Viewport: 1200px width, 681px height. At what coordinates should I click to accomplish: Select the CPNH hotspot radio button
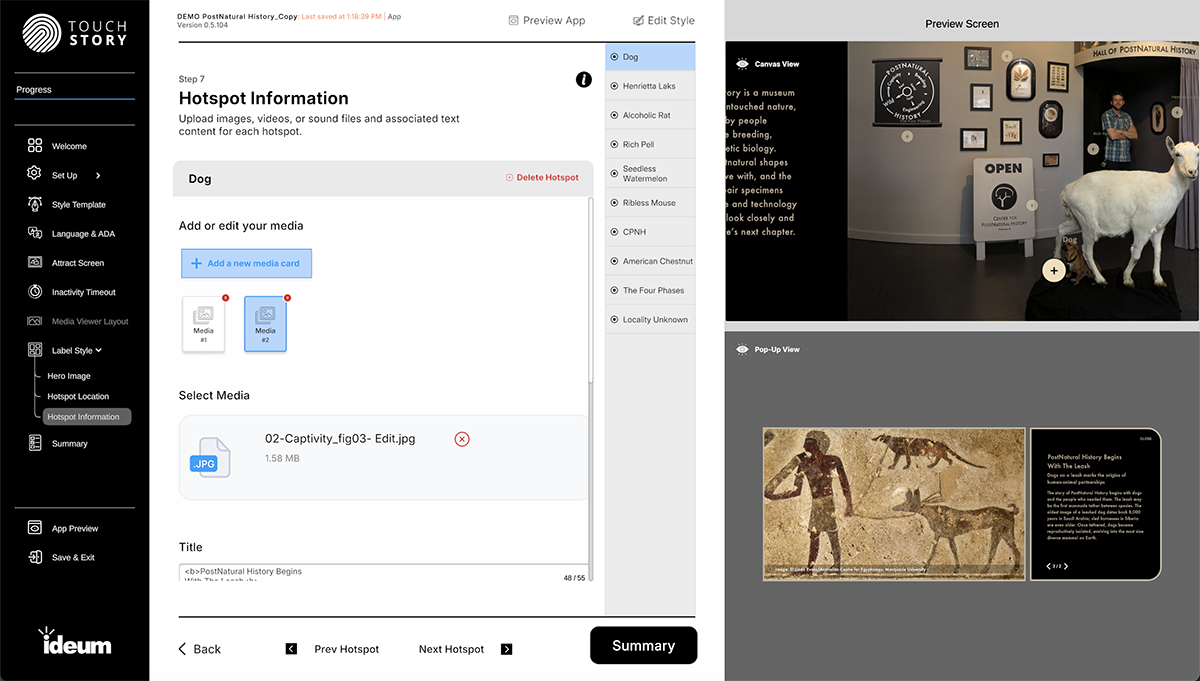tap(615, 231)
